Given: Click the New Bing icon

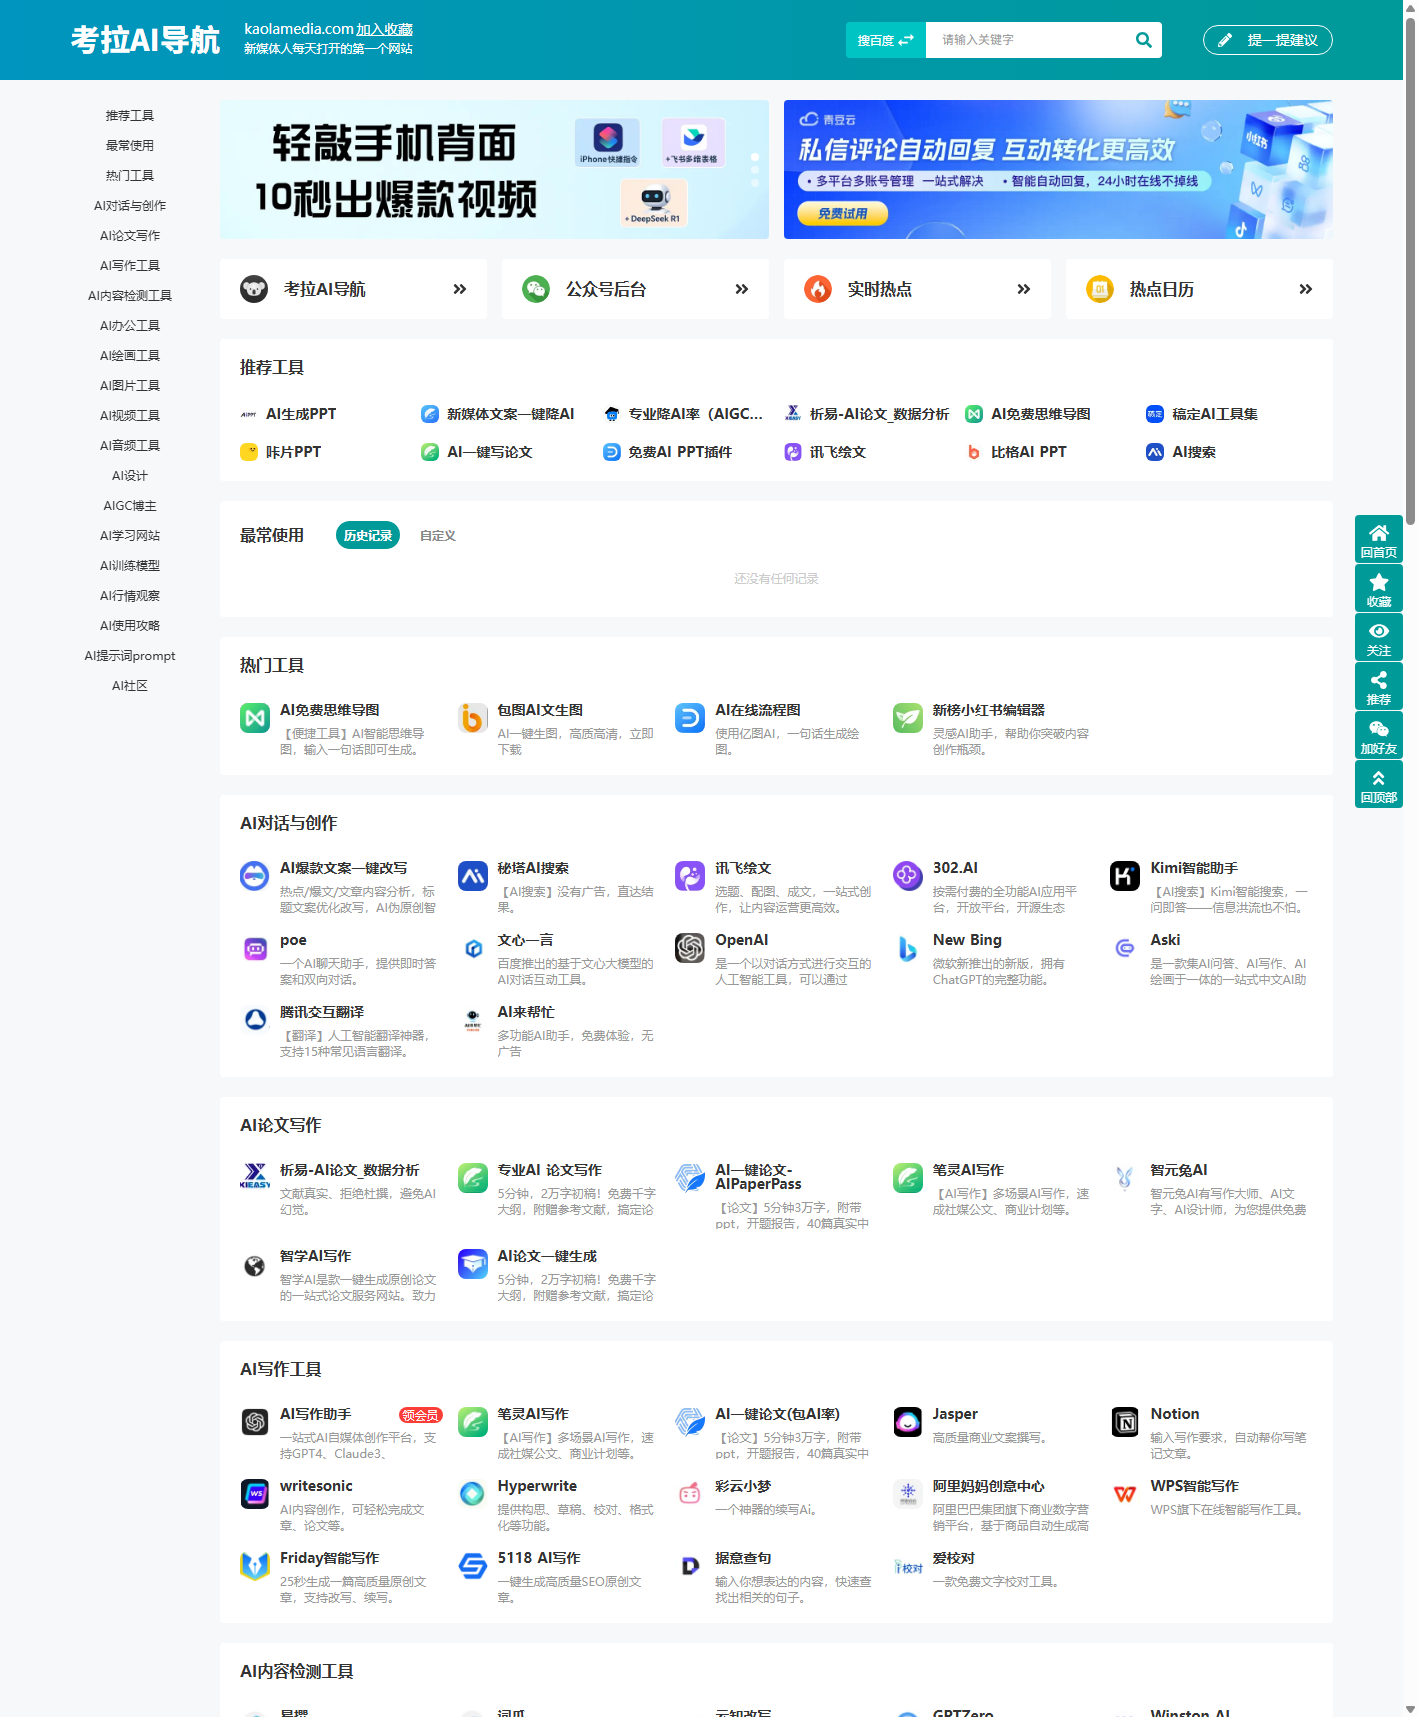Looking at the screenshot, I should coord(908,948).
